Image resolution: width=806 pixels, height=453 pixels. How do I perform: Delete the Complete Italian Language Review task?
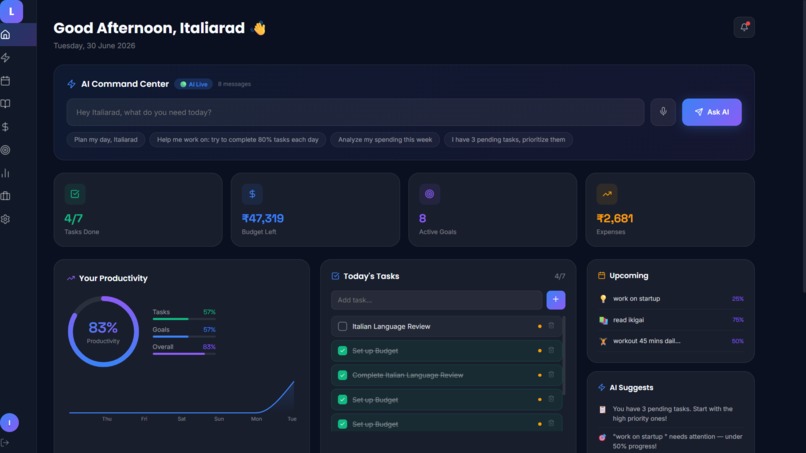click(x=551, y=375)
